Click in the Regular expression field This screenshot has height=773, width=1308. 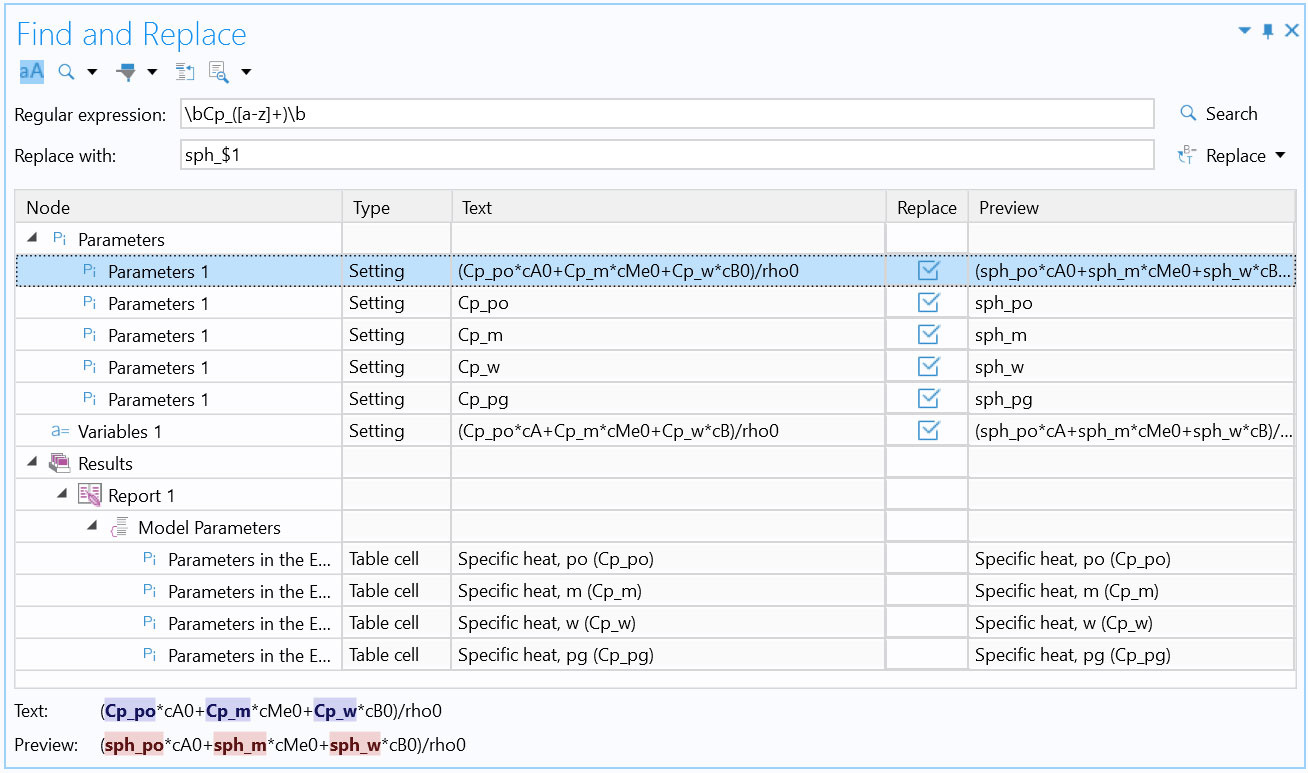coord(667,114)
